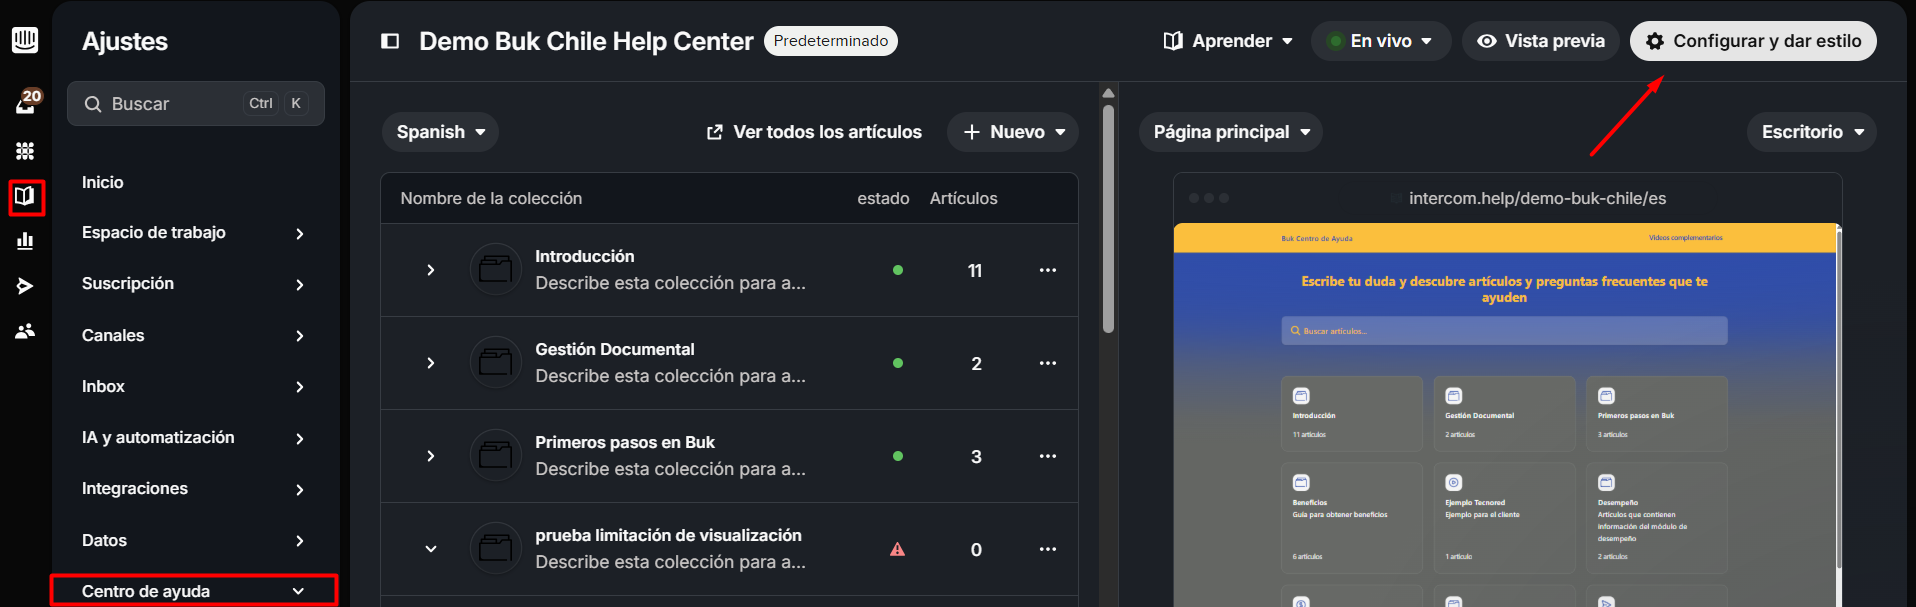Expand IA y automatización settings section
Screen dimensions: 1916x607
(194, 438)
